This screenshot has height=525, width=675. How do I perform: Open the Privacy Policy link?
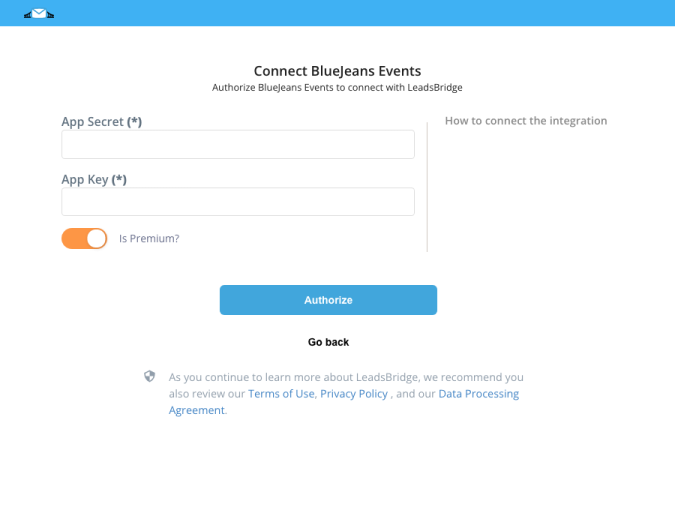[354, 394]
